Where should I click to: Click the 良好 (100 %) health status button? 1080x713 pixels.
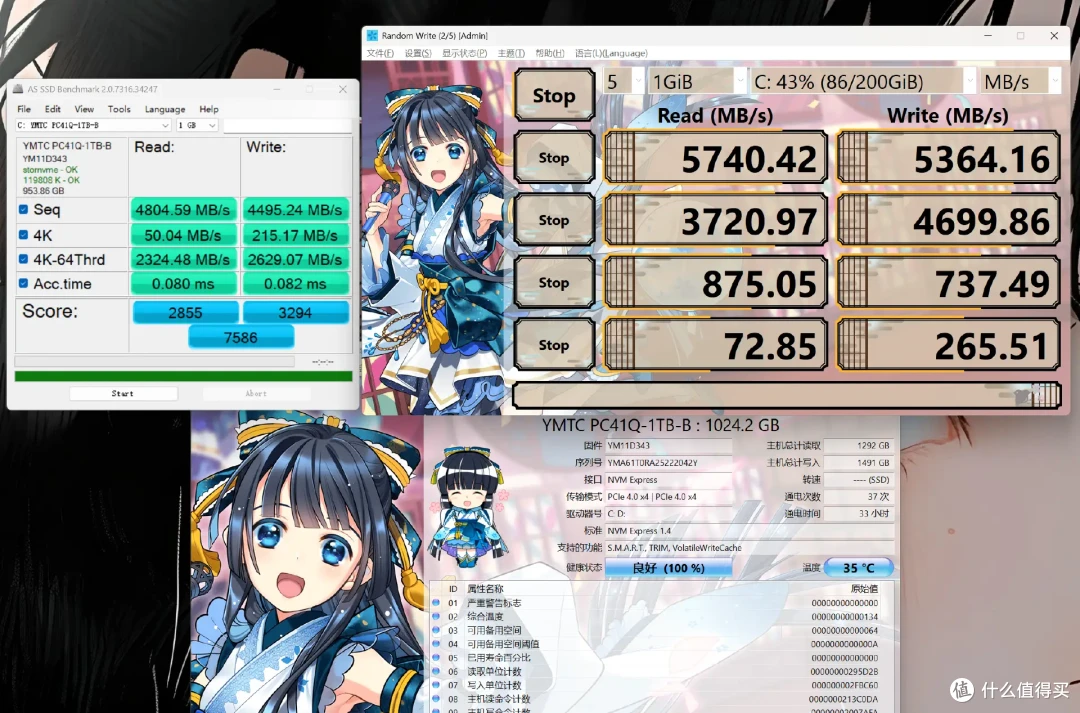[668, 568]
